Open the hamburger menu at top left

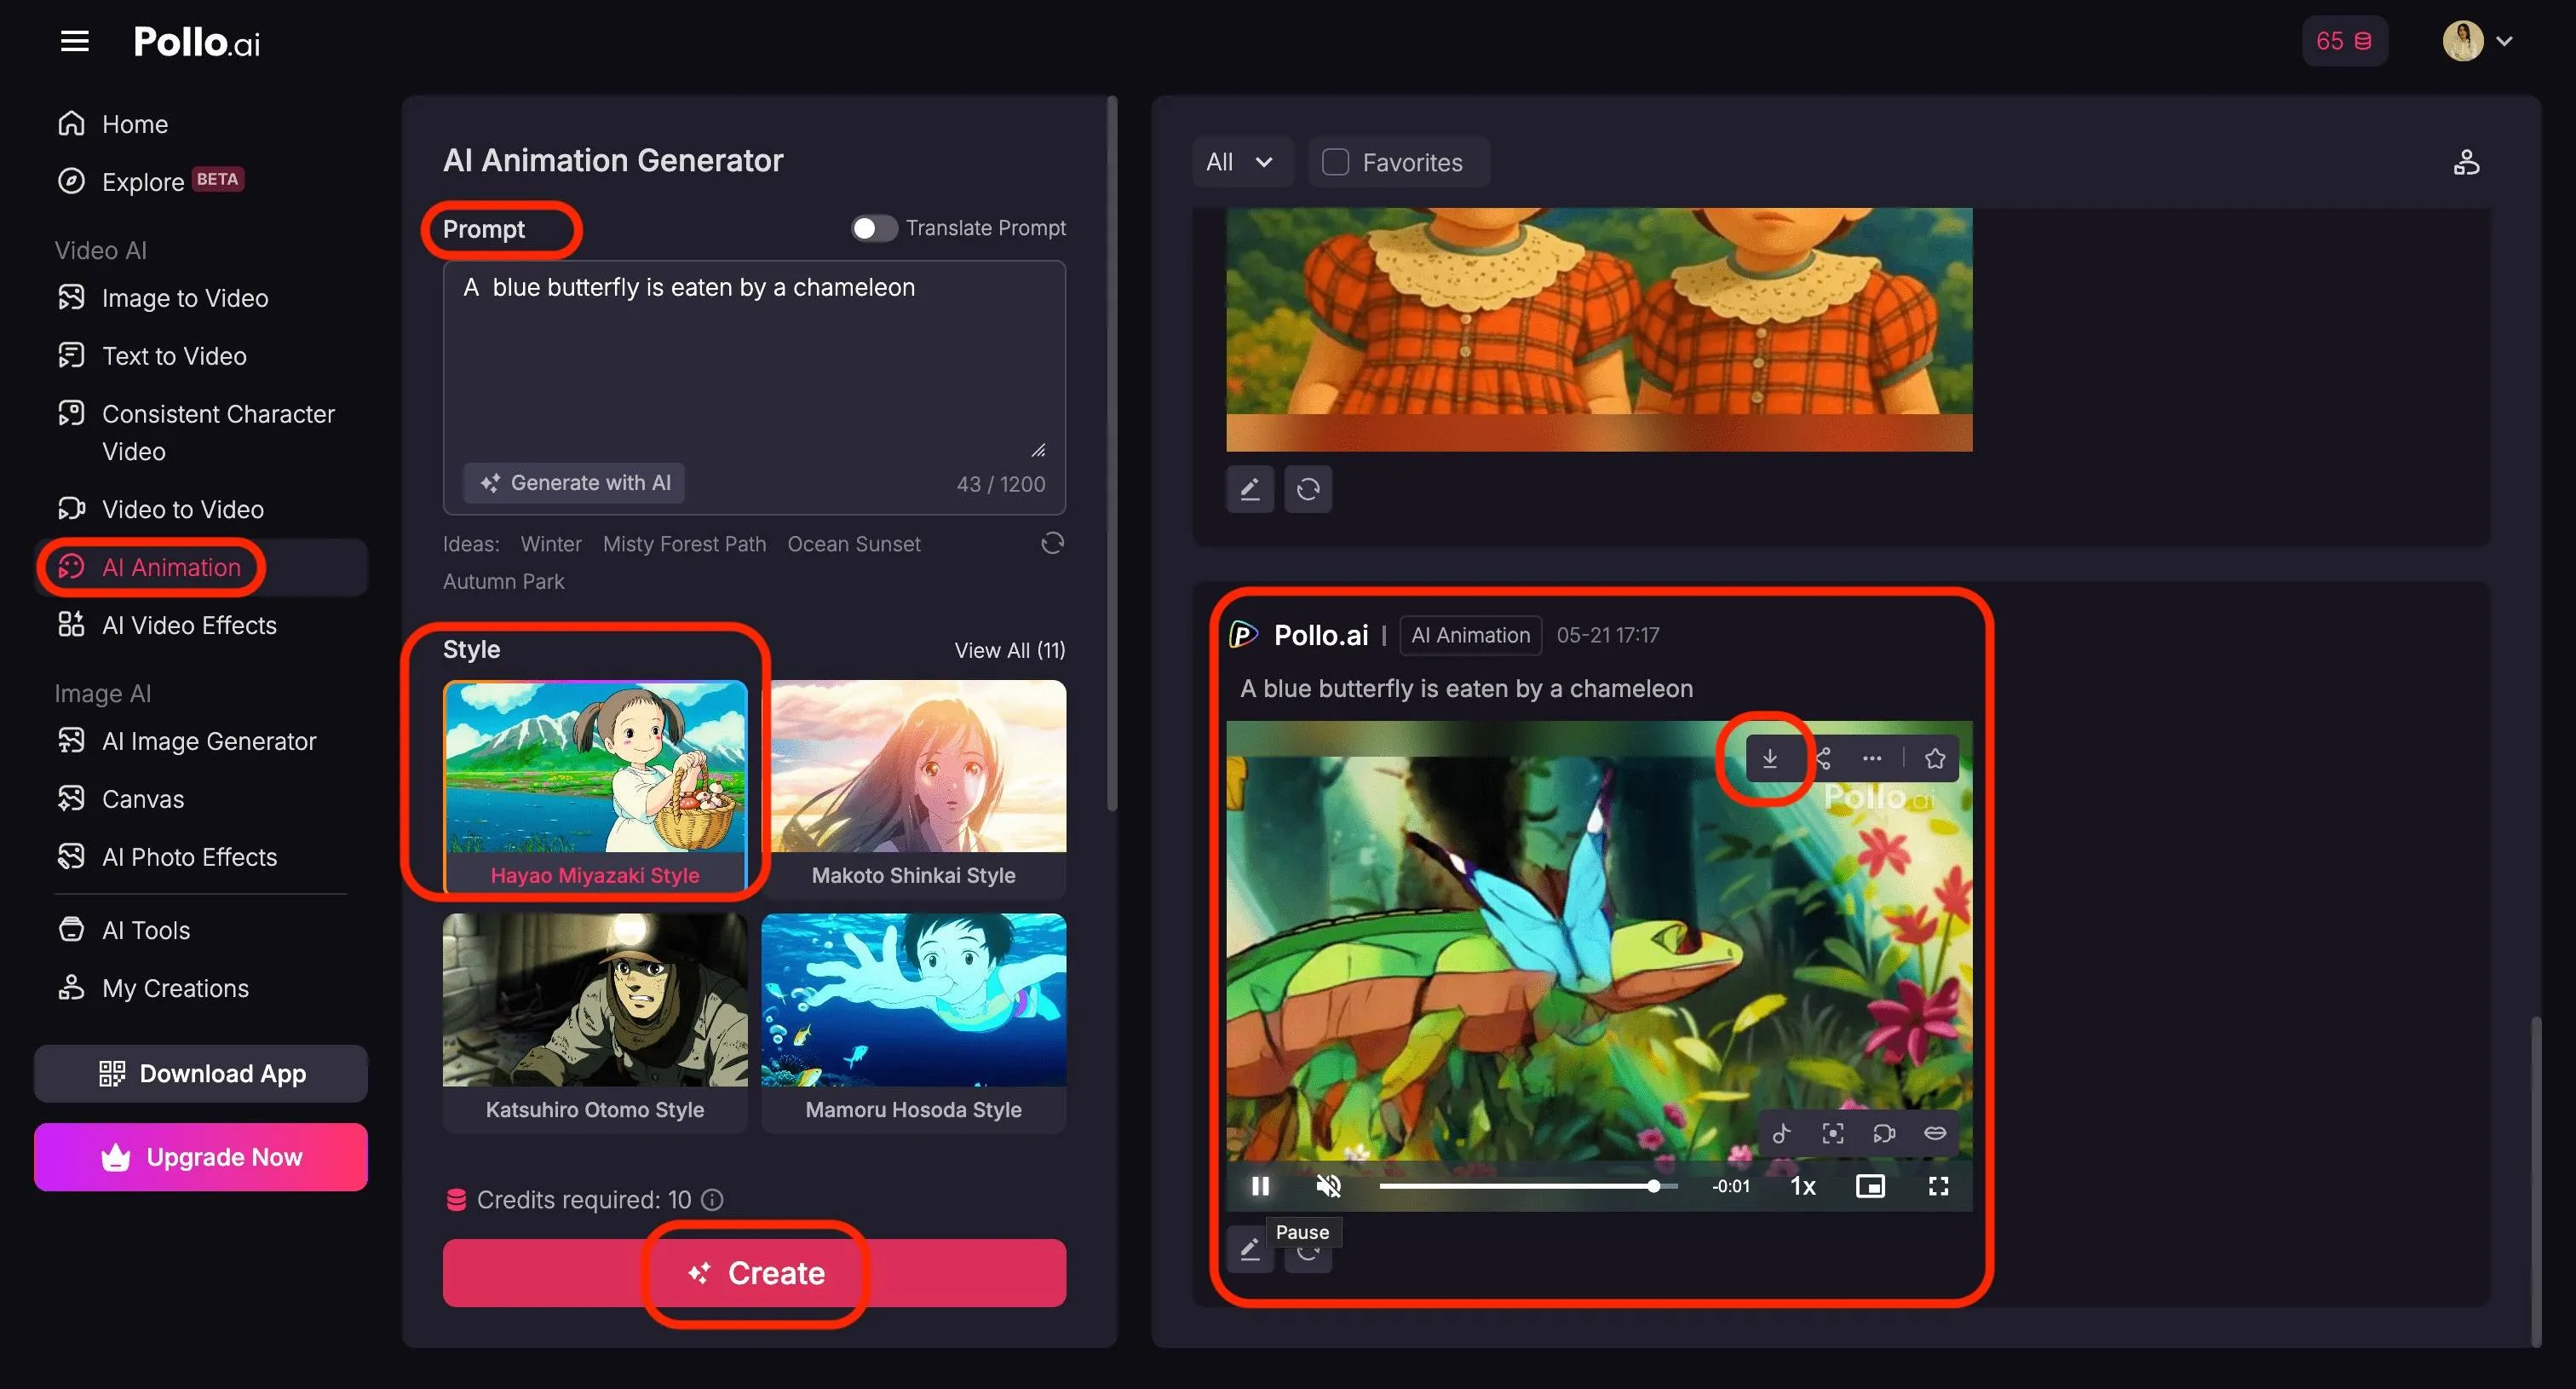pos(75,41)
